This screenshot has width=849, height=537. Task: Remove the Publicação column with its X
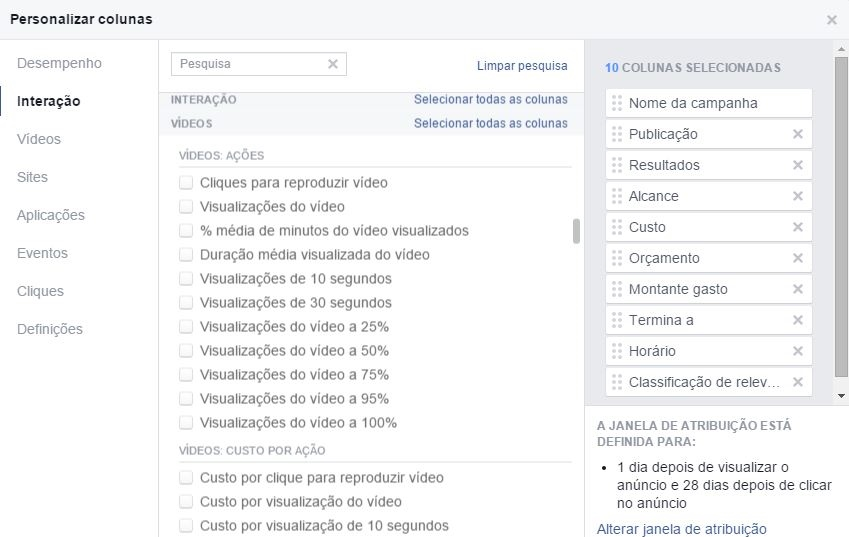798,134
